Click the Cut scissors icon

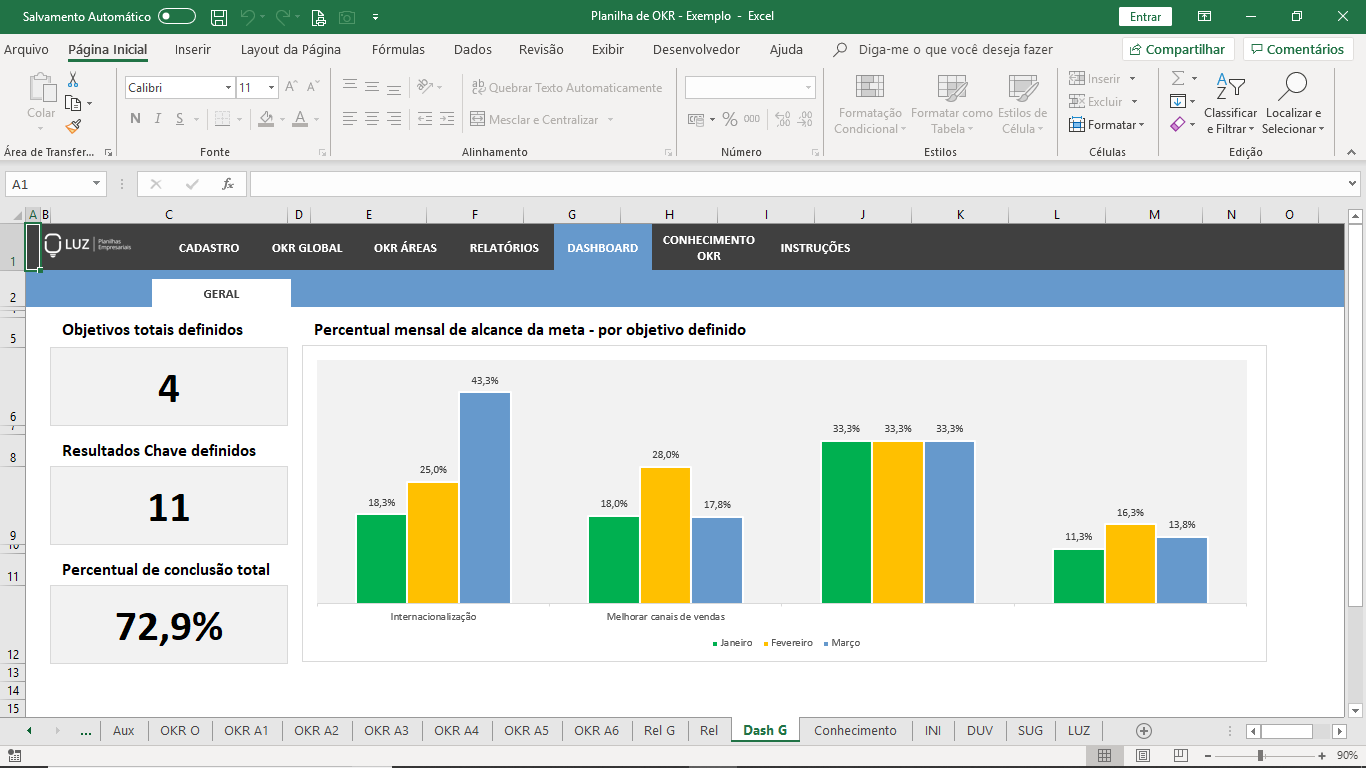coord(73,80)
